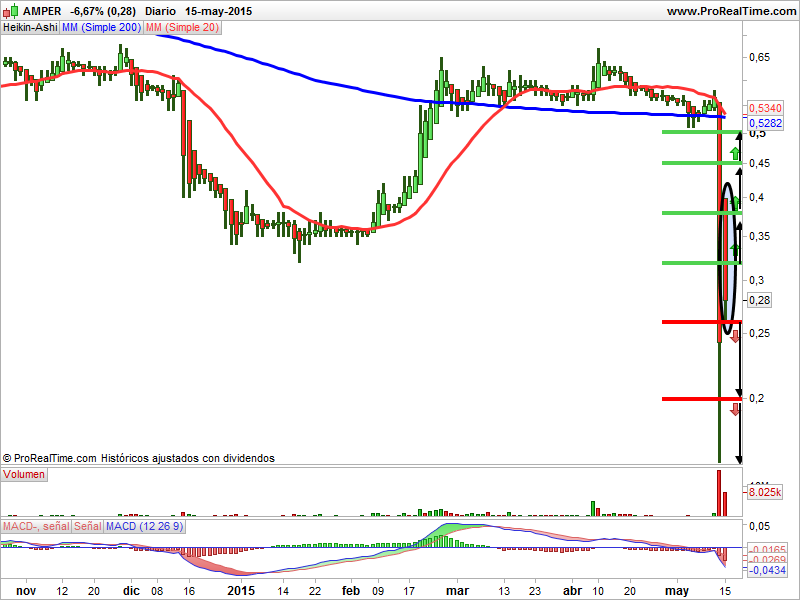Click the Diario timeframe text
This screenshot has width=800, height=600.
click(x=160, y=11)
